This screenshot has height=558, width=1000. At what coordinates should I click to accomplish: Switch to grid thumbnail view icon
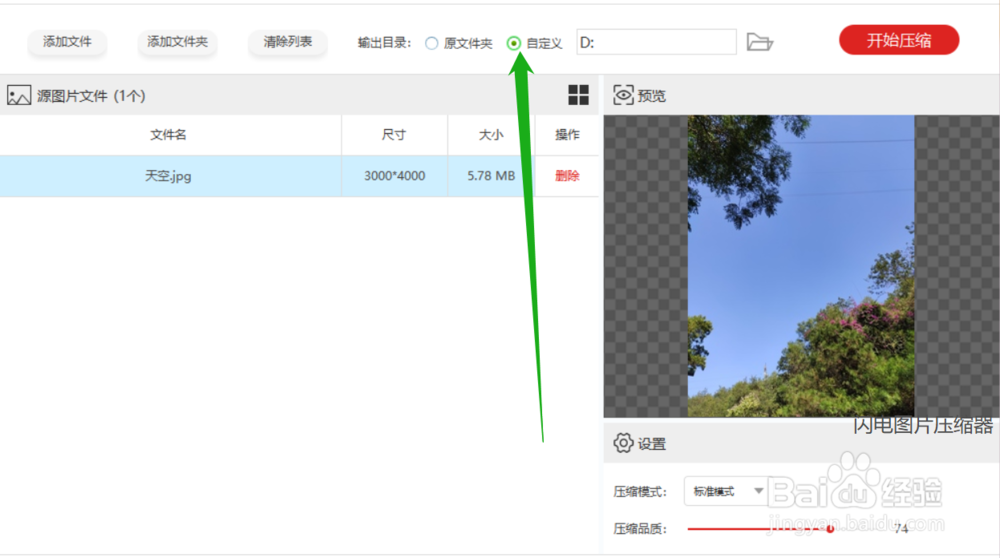[x=578, y=95]
